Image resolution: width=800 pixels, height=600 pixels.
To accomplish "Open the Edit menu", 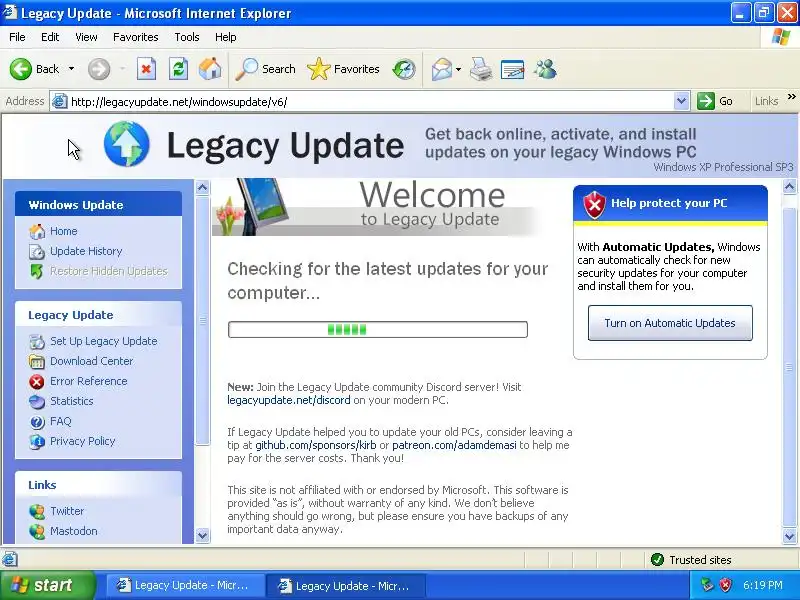I will tap(50, 37).
